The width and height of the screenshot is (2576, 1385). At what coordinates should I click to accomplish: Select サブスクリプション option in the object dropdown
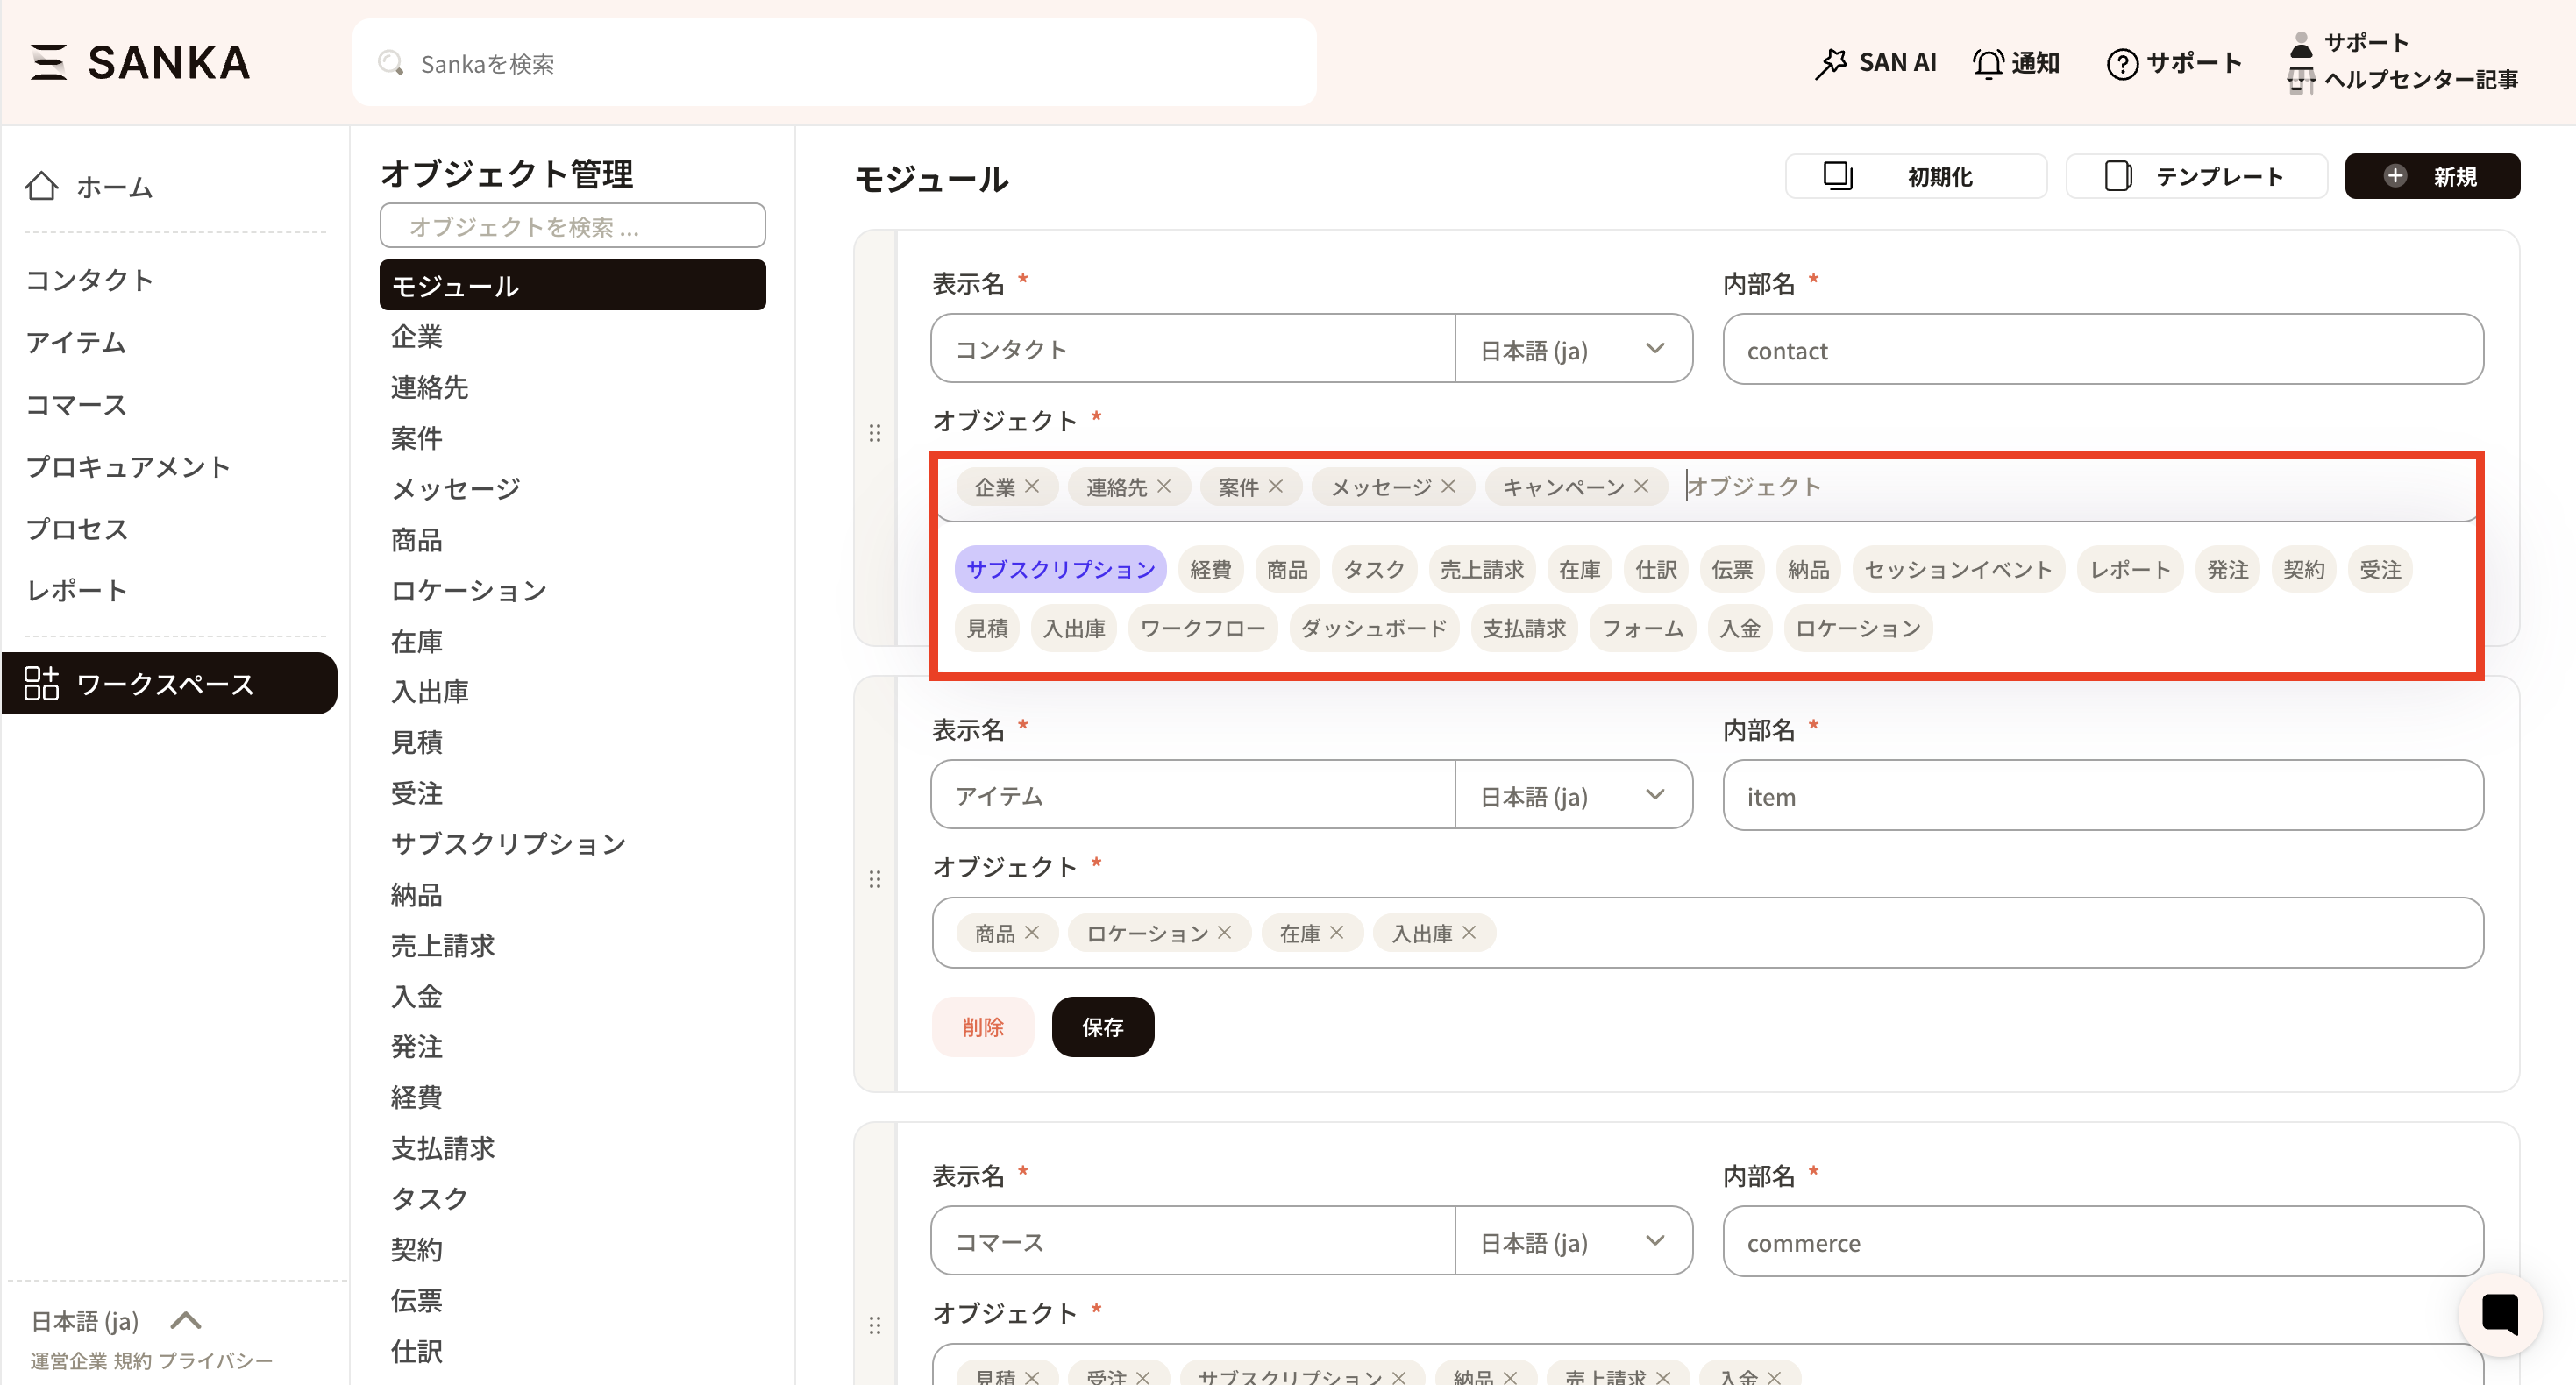tap(1061, 569)
